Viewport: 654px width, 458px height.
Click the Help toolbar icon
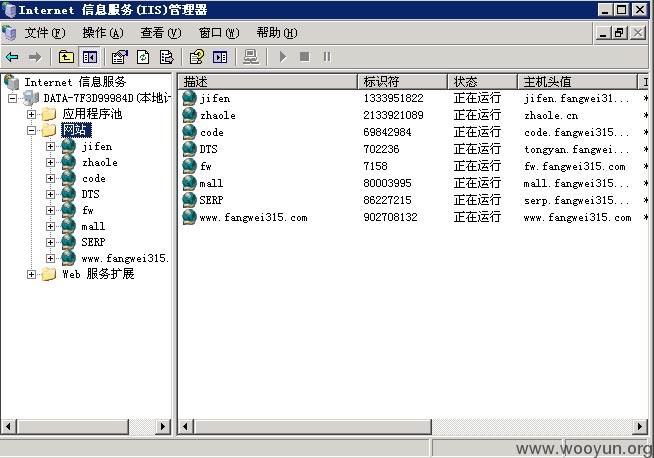click(x=197, y=57)
